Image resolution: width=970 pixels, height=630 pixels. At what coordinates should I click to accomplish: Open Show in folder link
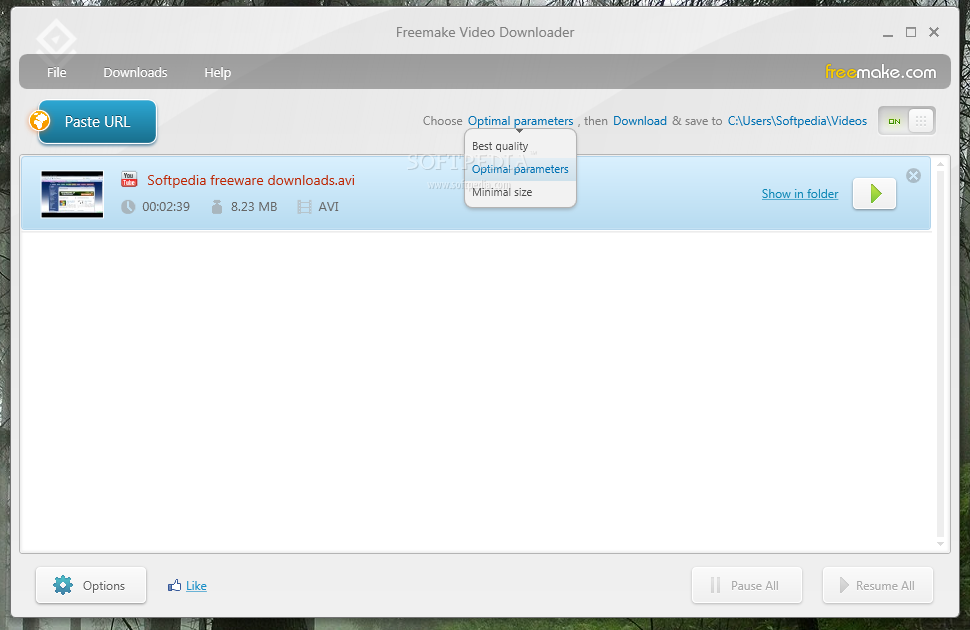(x=800, y=194)
